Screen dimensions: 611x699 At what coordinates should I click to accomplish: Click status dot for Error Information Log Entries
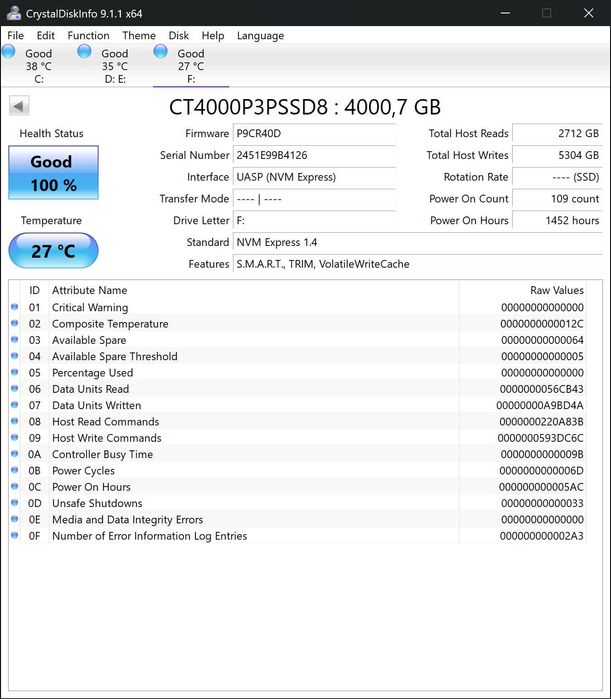point(15,535)
